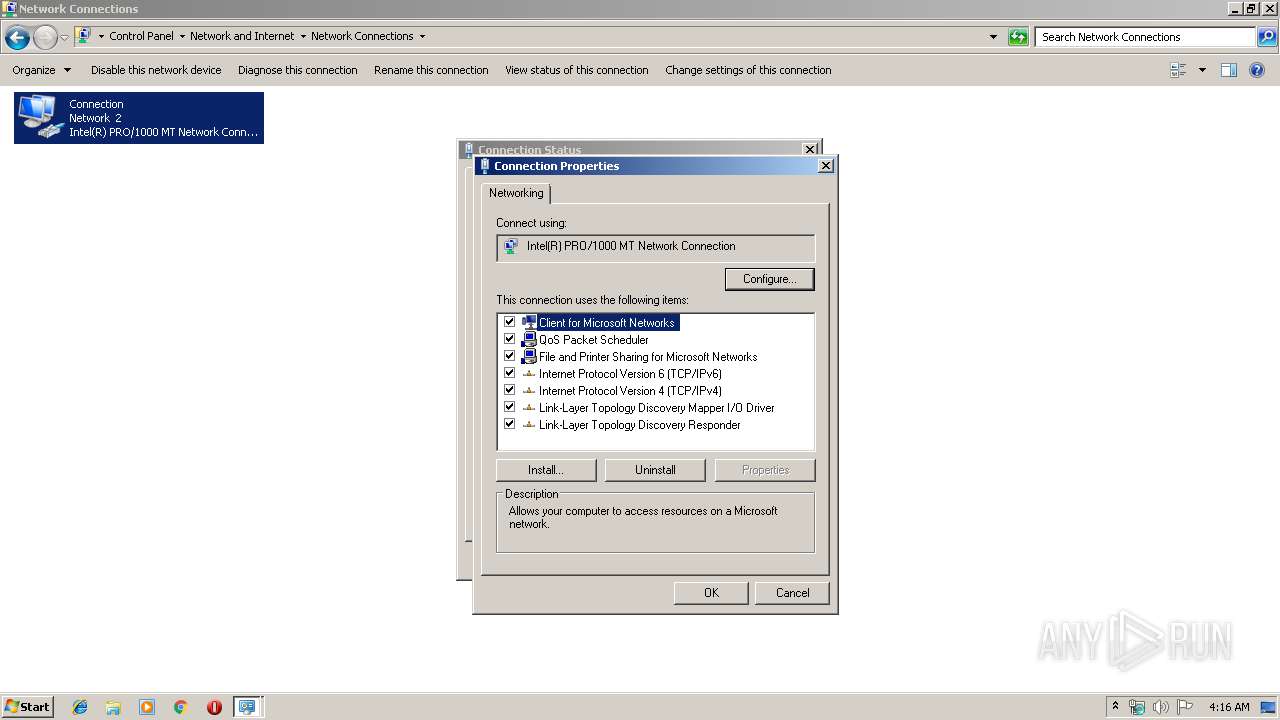Viewport: 1280px width, 720px height.
Task: Click the volume speaker tray icon
Action: pos(1161,707)
